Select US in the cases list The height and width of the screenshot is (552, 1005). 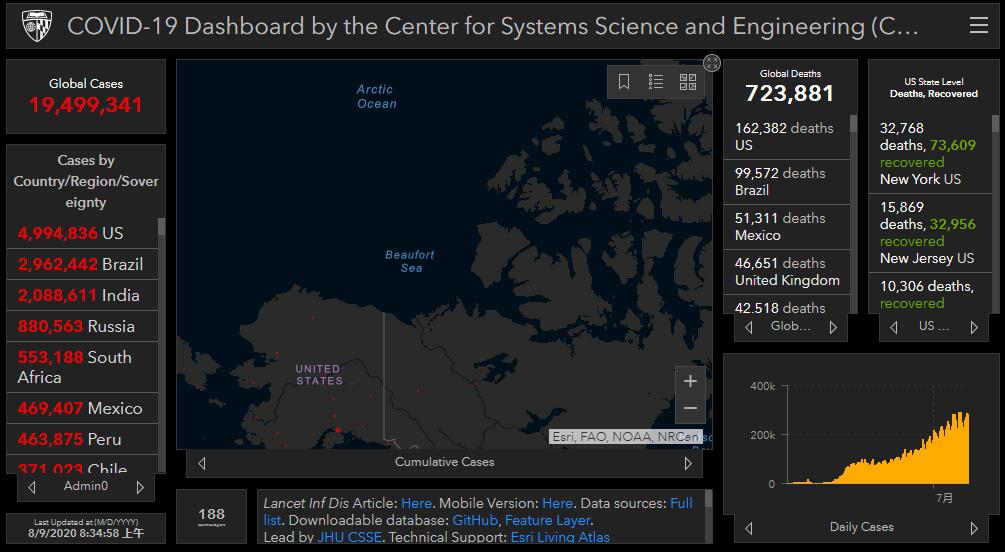click(70, 233)
